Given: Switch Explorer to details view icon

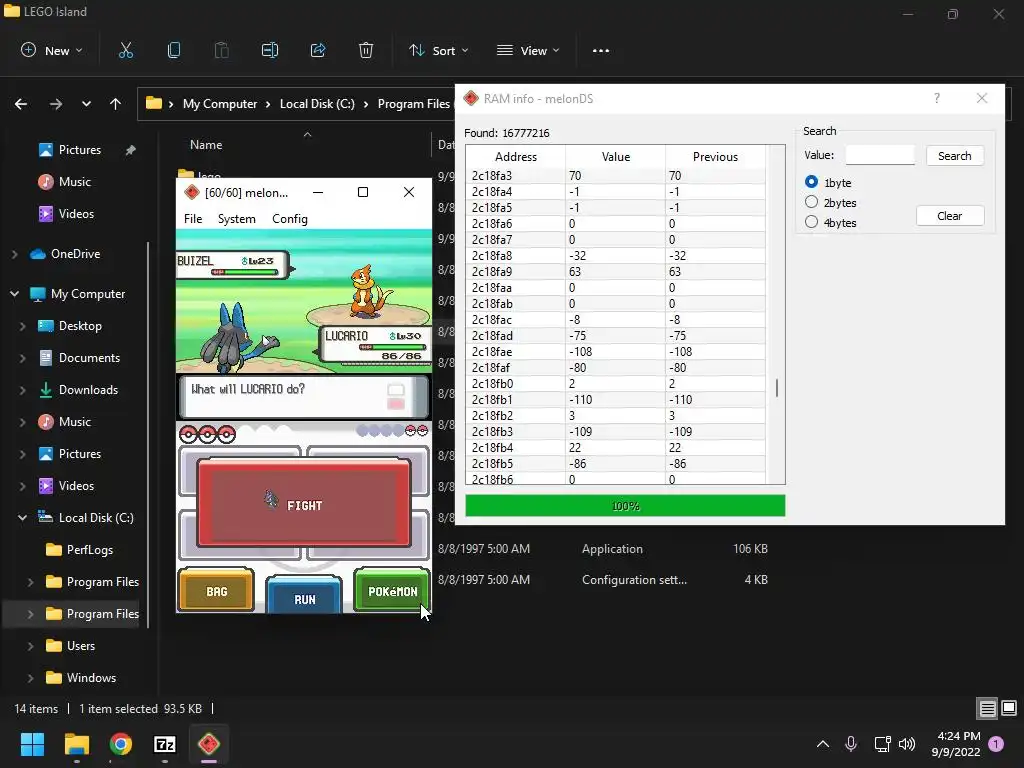Looking at the screenshot, I should [987, 708].
